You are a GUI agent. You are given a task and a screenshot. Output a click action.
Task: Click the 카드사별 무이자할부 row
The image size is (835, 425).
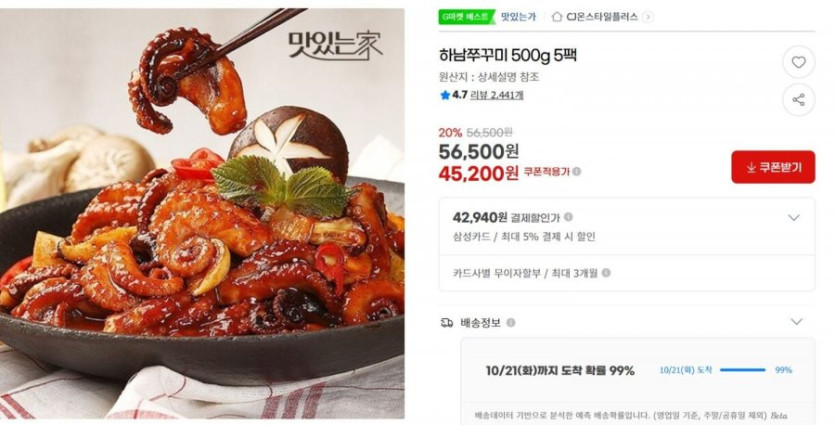(x=627, y=273)
